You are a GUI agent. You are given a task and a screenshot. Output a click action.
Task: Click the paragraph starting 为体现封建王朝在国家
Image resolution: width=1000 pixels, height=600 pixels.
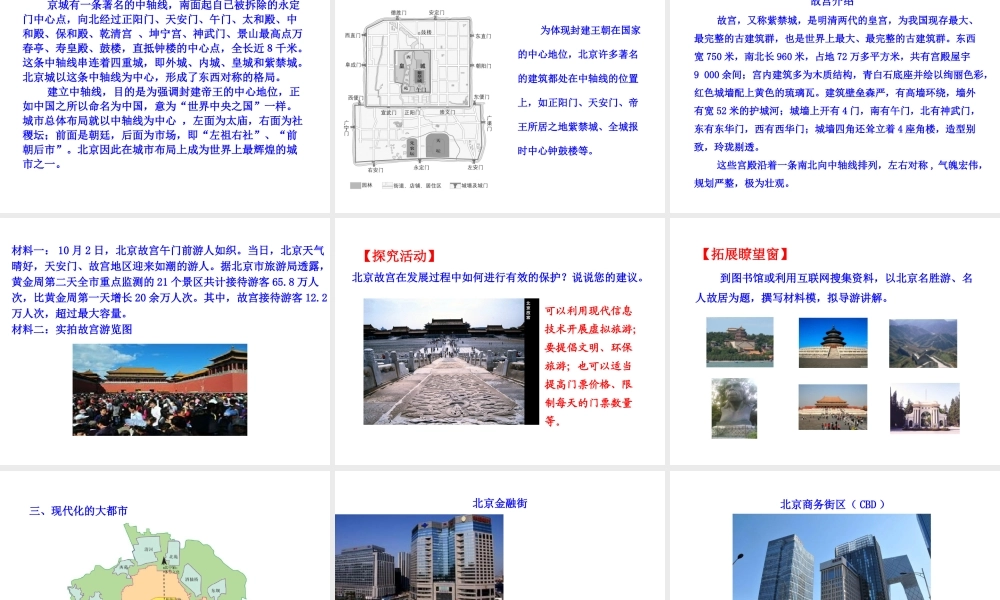(579, 91)
